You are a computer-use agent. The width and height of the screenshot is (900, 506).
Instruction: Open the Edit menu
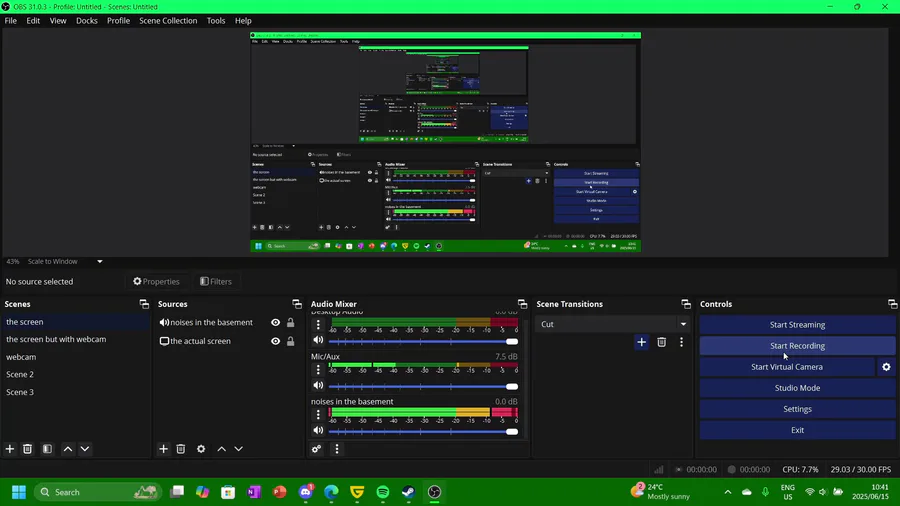point(33,21)
